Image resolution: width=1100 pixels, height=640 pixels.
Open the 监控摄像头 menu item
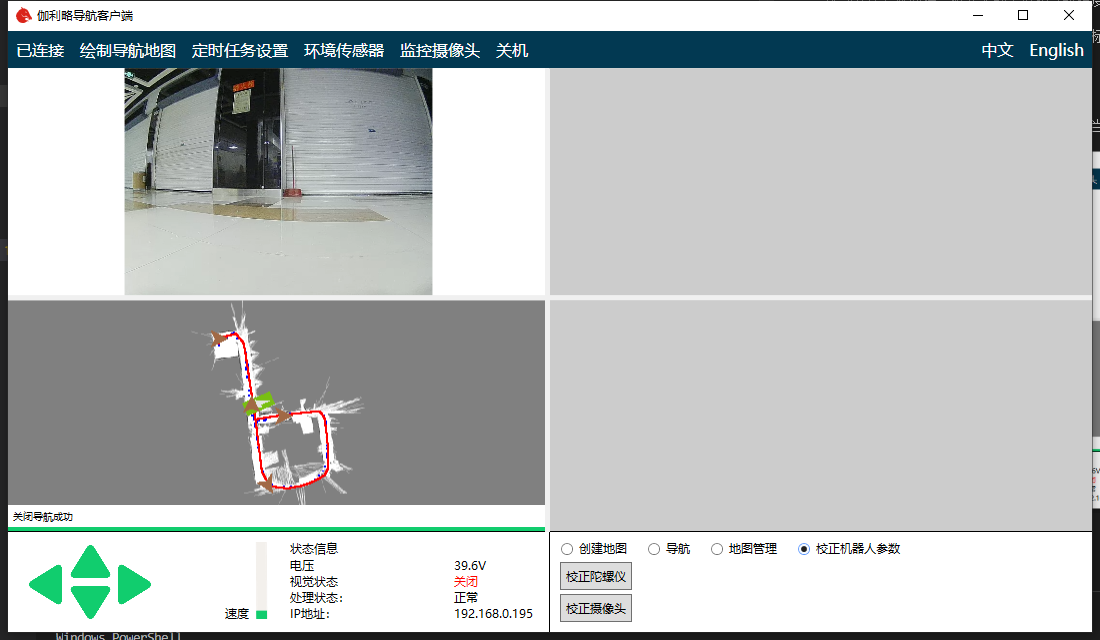tap(440, 51)
